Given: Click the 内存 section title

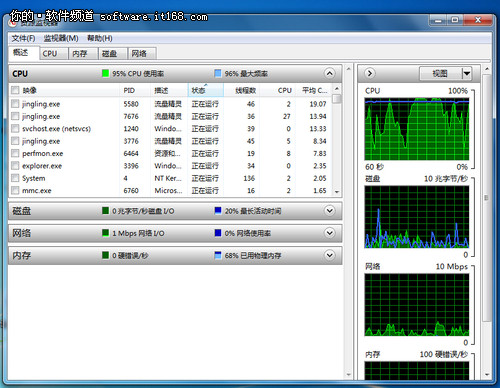Looking at the screenshot, I should pyautogui.click(x=22, y=255).
